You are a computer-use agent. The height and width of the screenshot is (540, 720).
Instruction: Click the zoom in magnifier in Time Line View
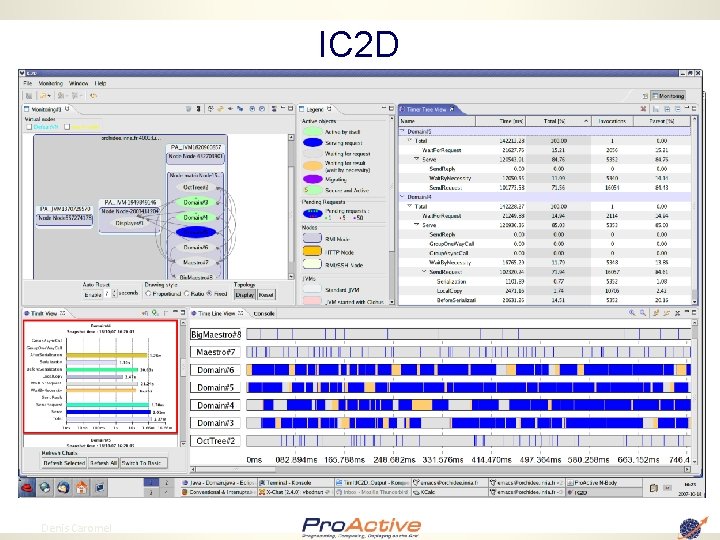[632, 313]
